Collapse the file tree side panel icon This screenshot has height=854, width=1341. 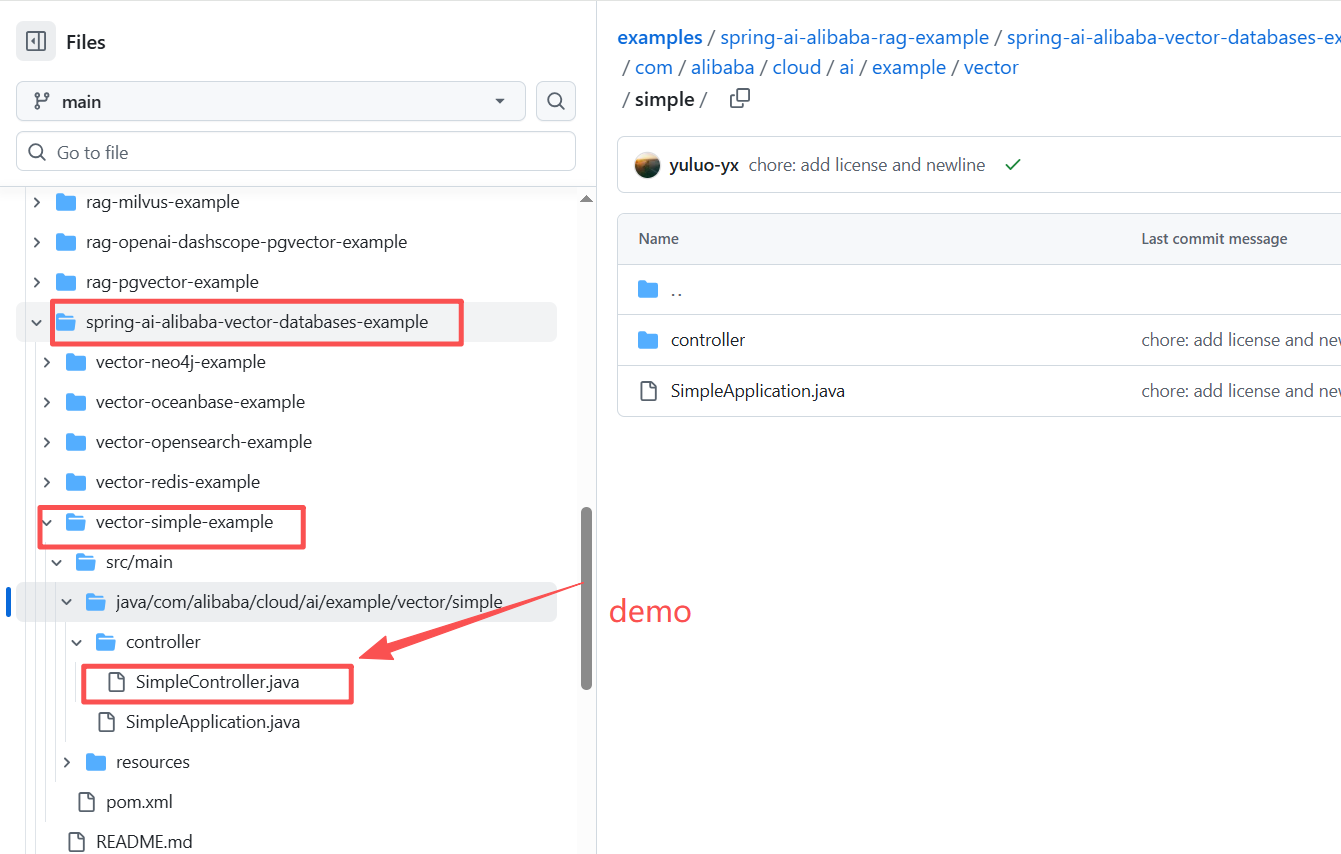pyautogui.click(x=36, y=42)
